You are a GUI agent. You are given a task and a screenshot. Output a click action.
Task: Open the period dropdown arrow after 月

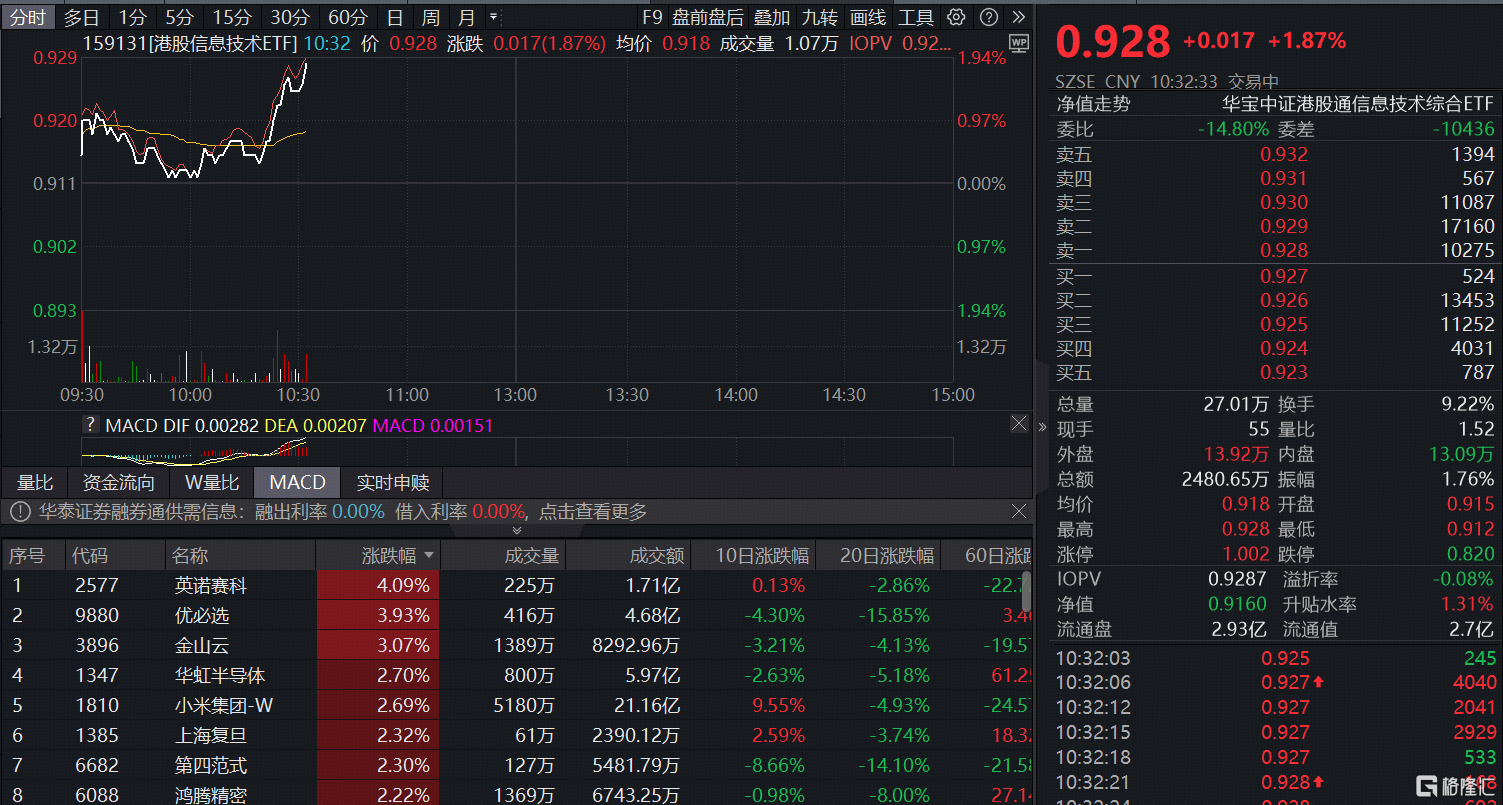coord(493,17)
